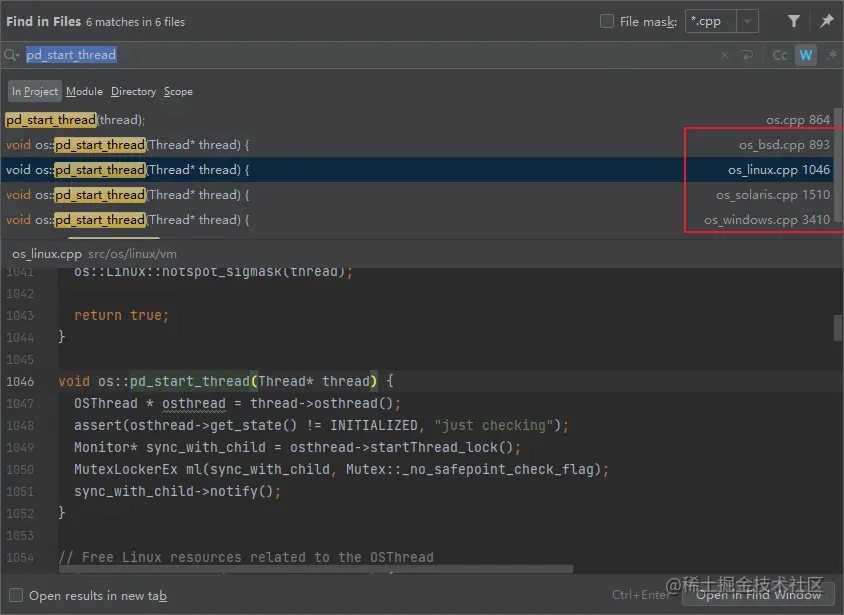Click 'return true;' in code preview

[121, 315]
